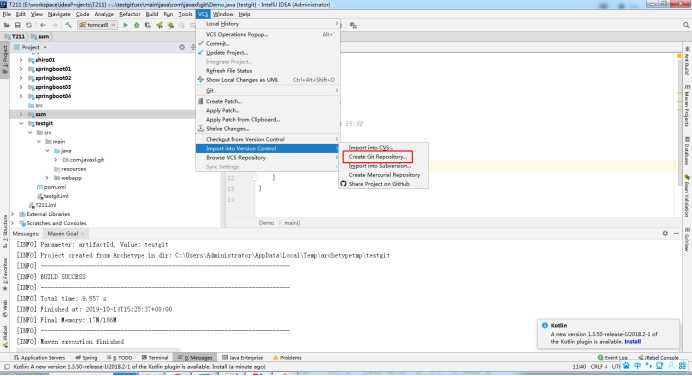The width and height of the screenshot is (692, 376).
Task: Select testgit.iml file in project tree
Action: [53, 196]
